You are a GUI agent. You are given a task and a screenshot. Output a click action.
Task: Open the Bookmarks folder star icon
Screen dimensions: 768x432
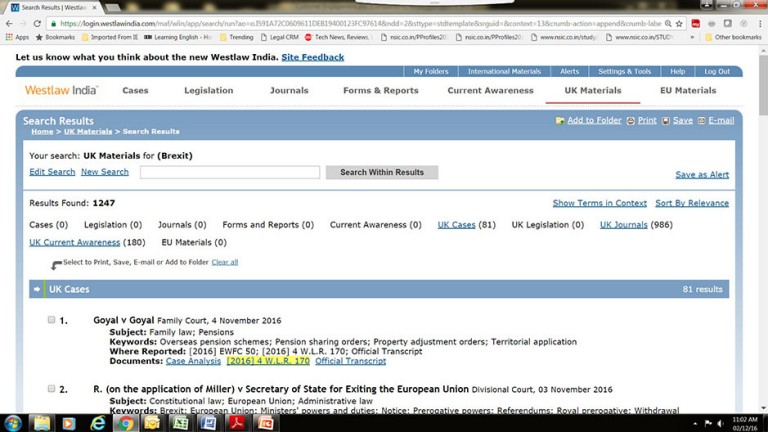[40, 37]
